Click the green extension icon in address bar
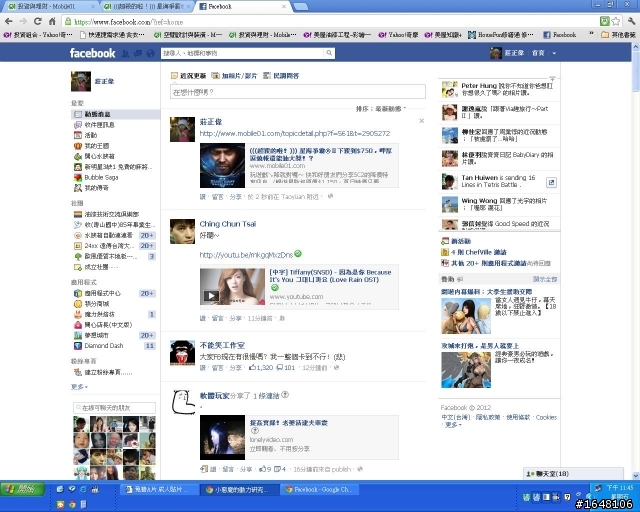This screenshot has width=640, height=512. [605, 21]
